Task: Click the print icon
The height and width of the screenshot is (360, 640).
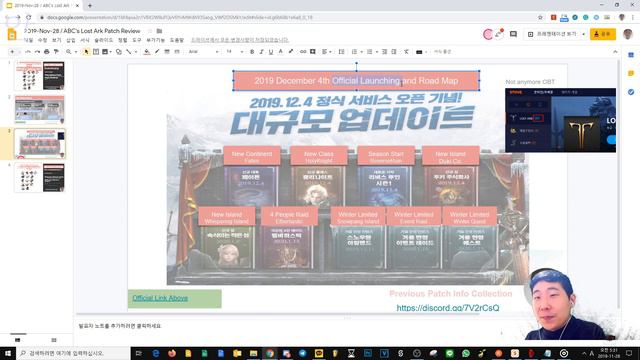Action: [x=47, y=52]
